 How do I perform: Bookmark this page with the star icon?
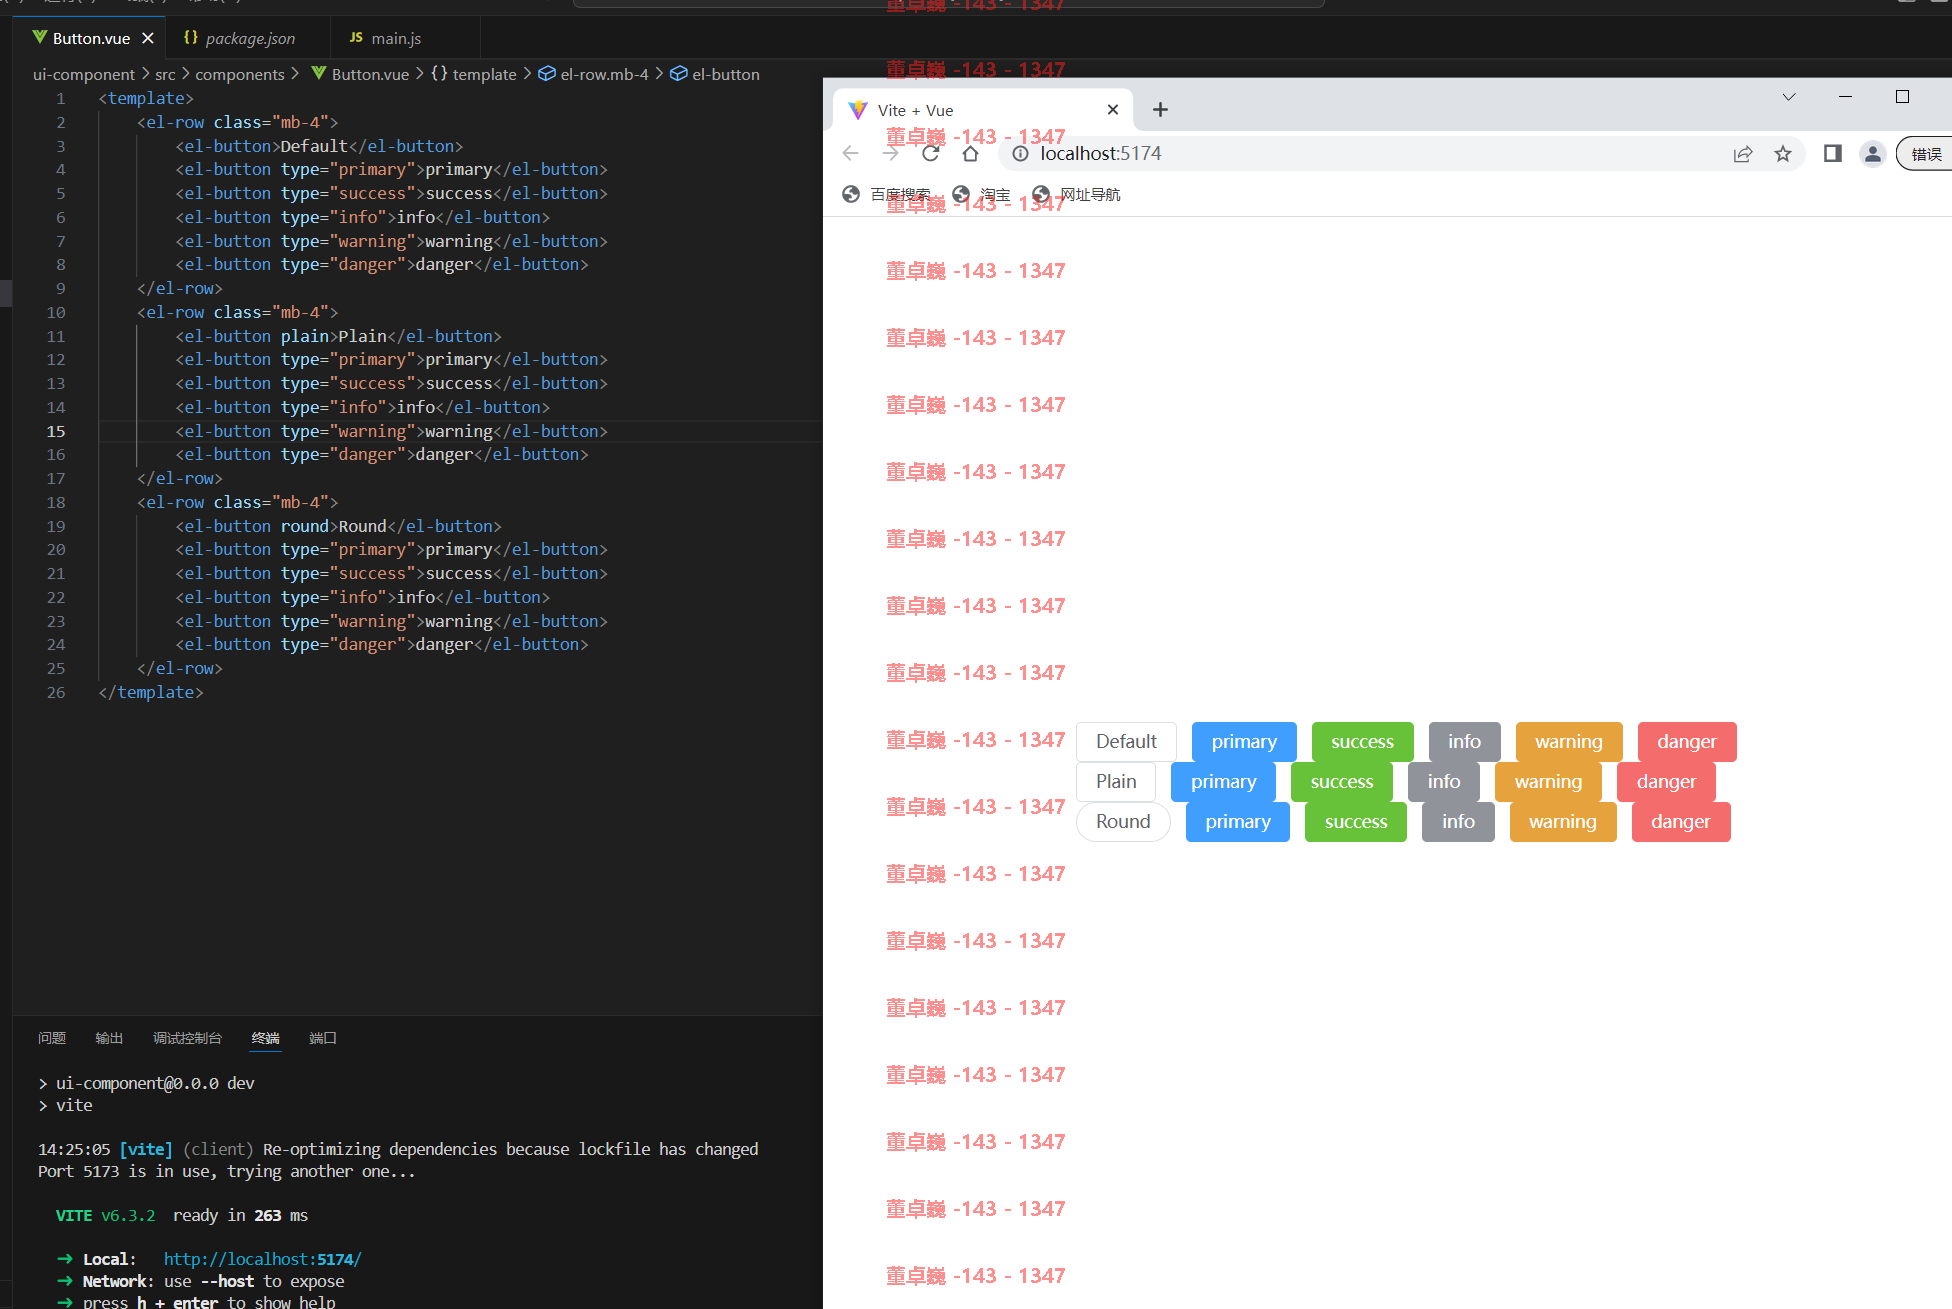1783,153
